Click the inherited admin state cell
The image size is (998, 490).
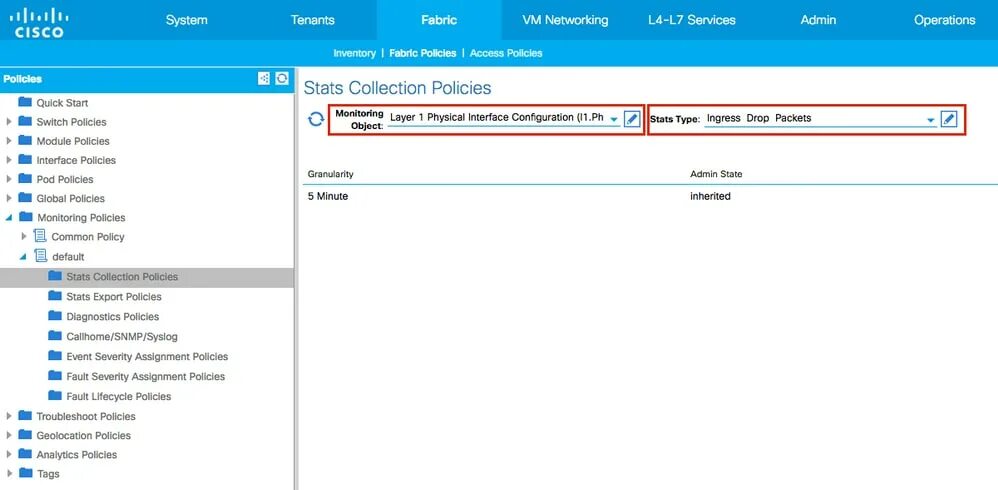[x=710, y=197]
